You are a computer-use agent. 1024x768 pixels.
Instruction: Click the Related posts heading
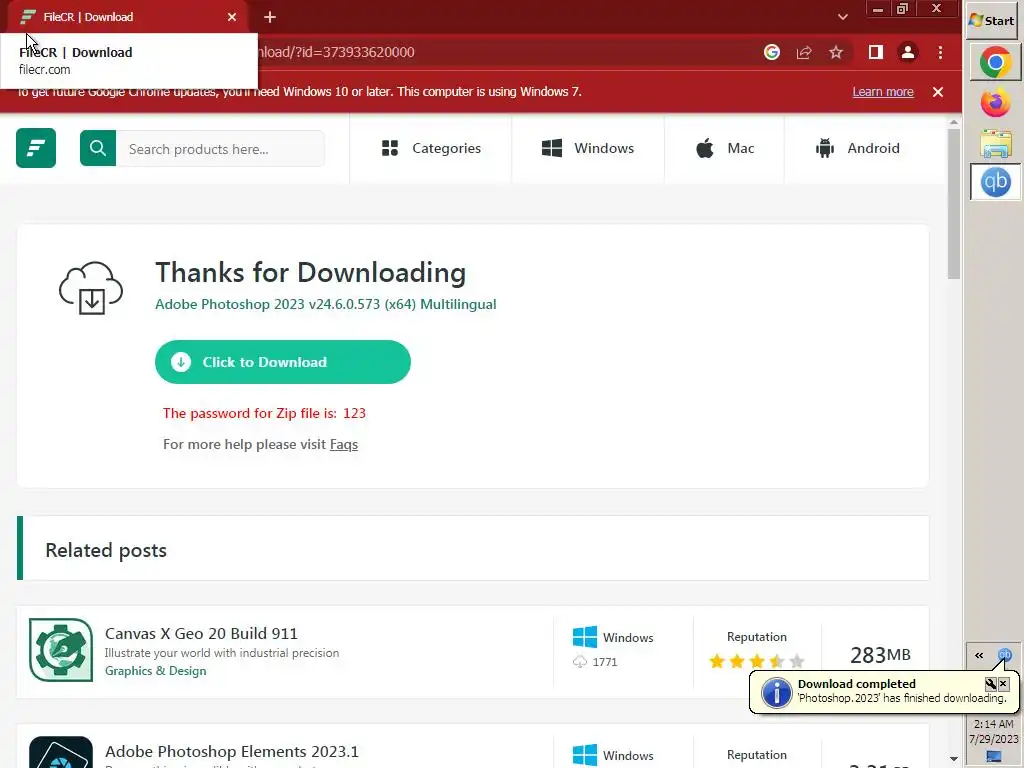106,551
